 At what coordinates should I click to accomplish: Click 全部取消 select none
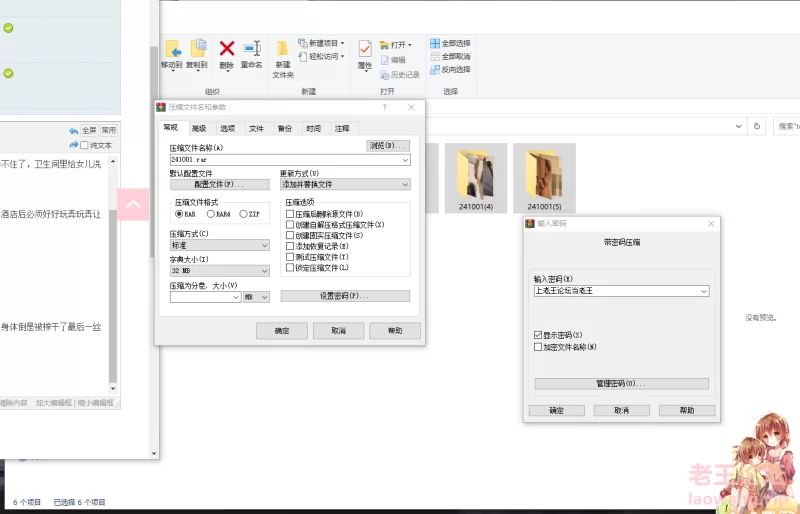coord(450,56)
